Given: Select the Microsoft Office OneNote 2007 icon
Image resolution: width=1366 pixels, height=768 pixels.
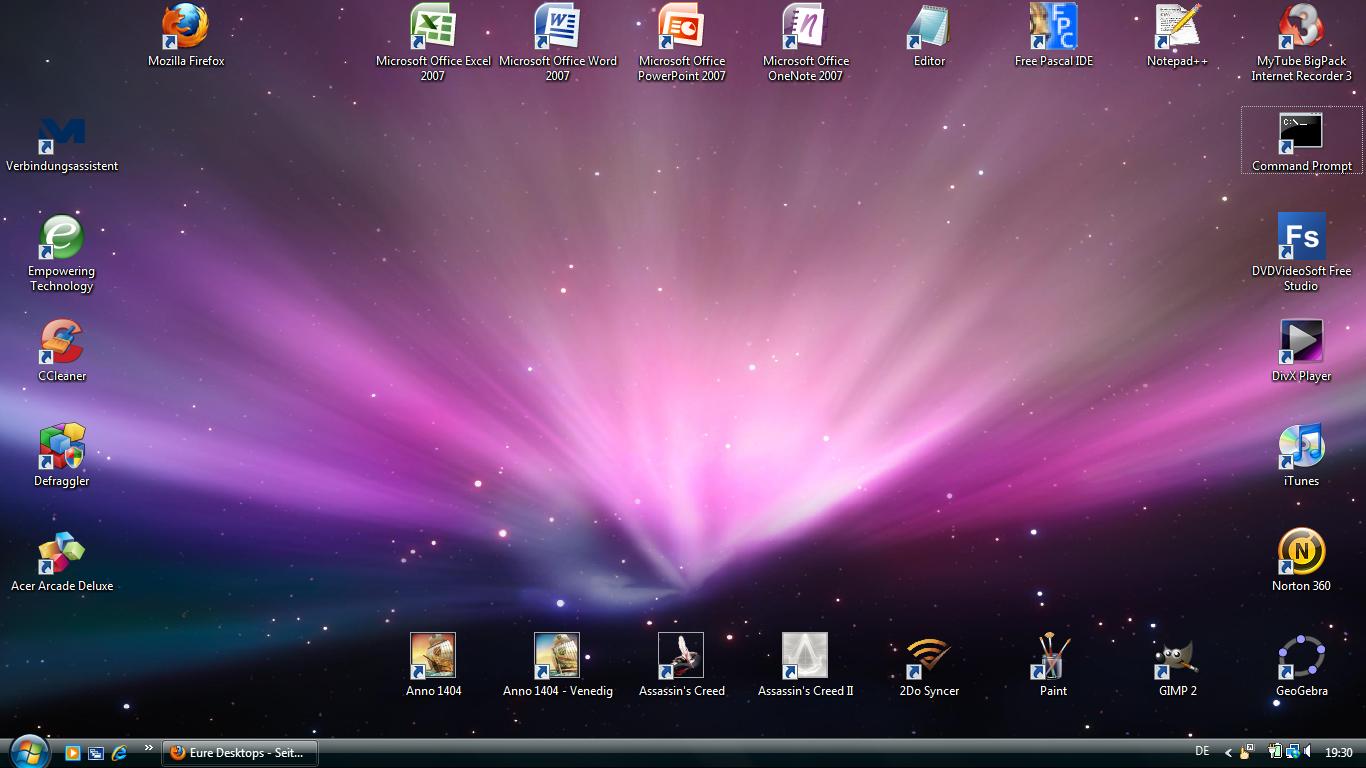Looking at the screenshot, I should tap(806, 42).
